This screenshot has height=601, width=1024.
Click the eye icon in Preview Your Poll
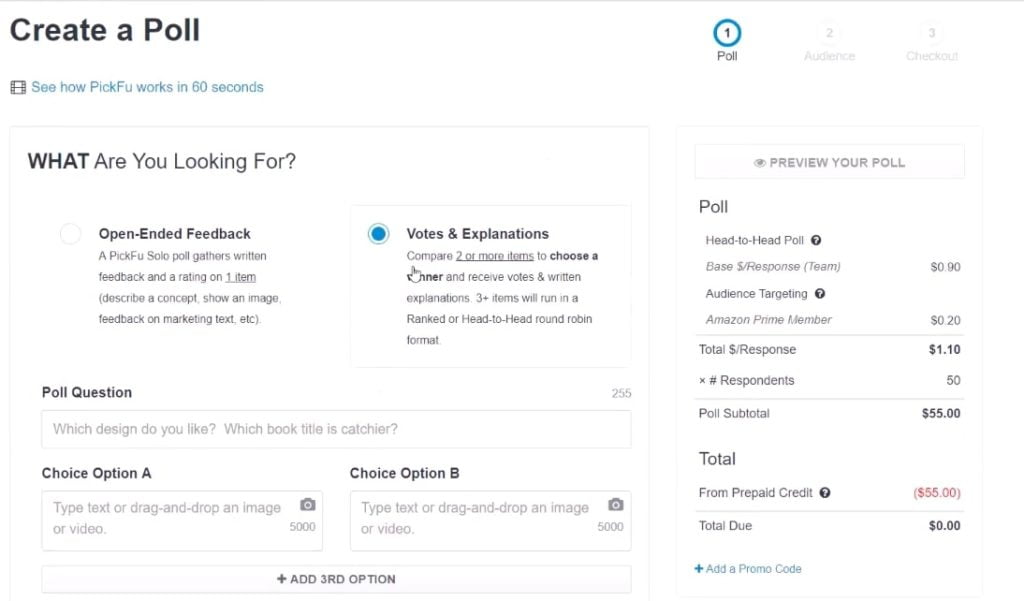tap(760, 163)
